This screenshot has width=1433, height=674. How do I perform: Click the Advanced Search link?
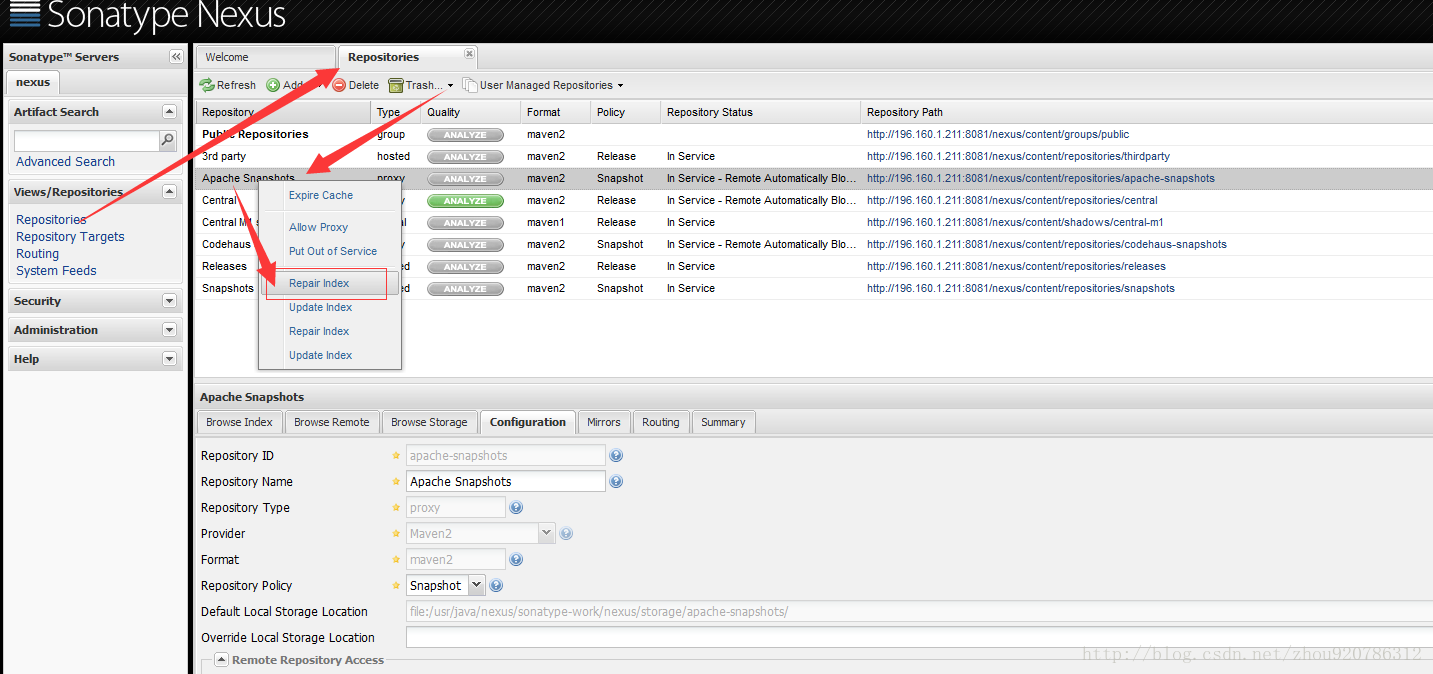pyautogui.click(x=65, y=161)
